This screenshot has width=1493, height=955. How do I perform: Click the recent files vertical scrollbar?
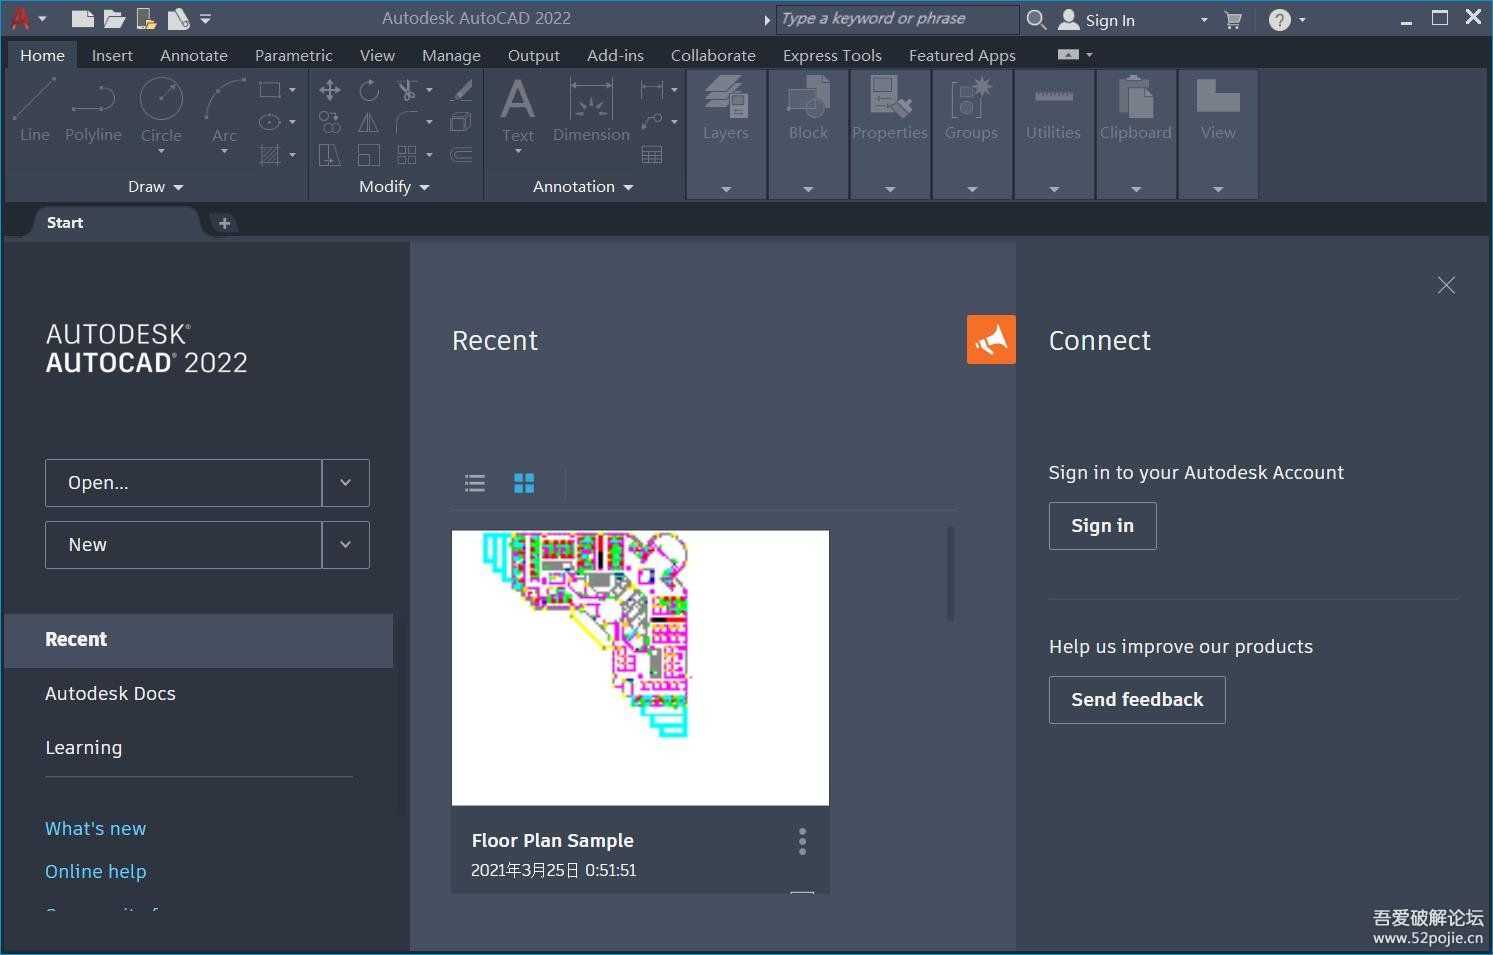click(950, 574)
